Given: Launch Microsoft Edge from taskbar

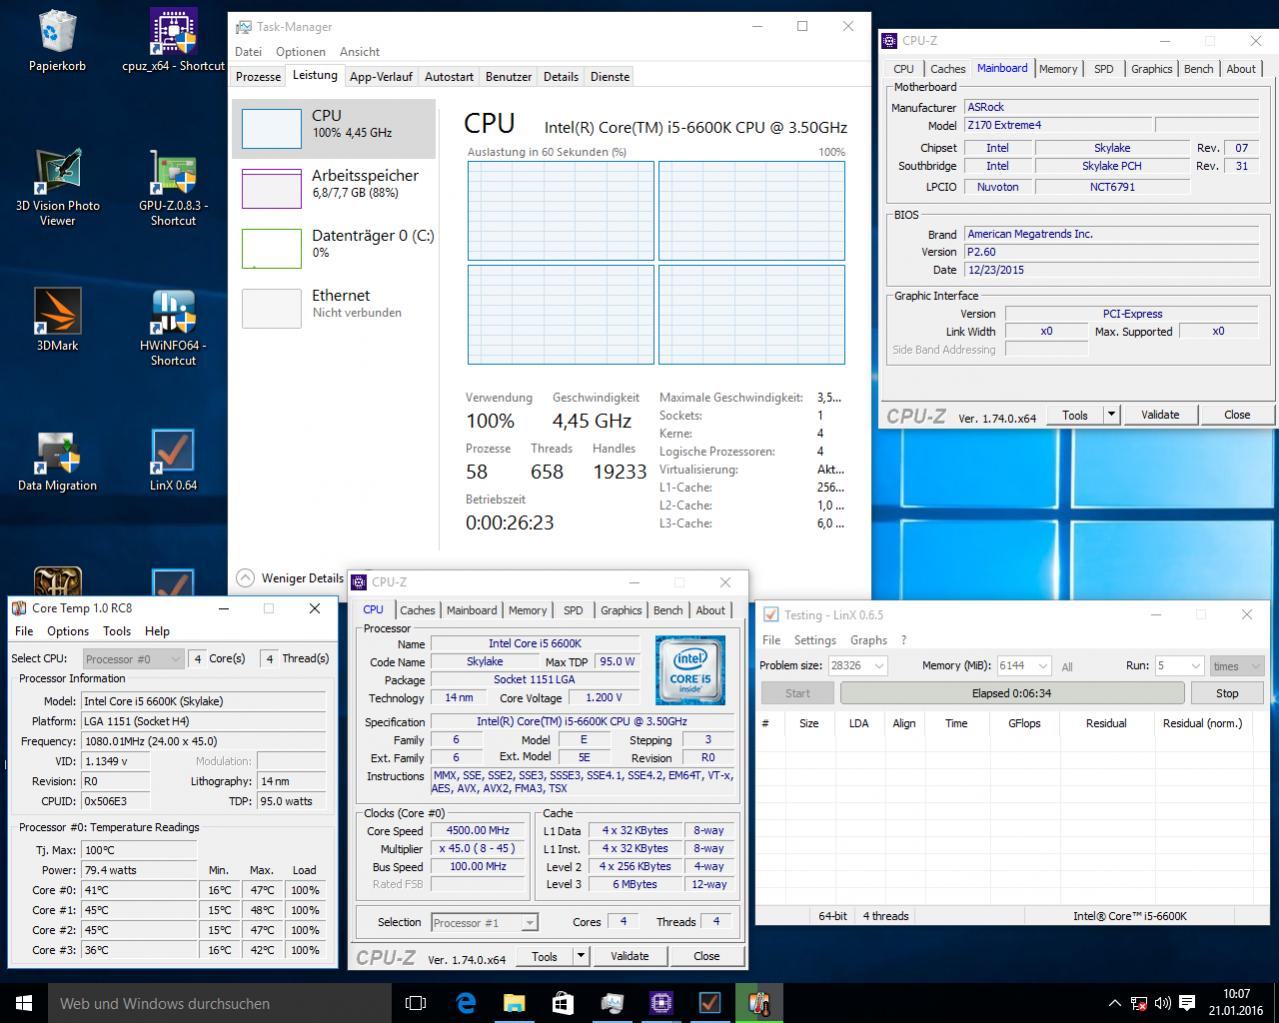Looking at the screenshot, I should pos(465,1003).
